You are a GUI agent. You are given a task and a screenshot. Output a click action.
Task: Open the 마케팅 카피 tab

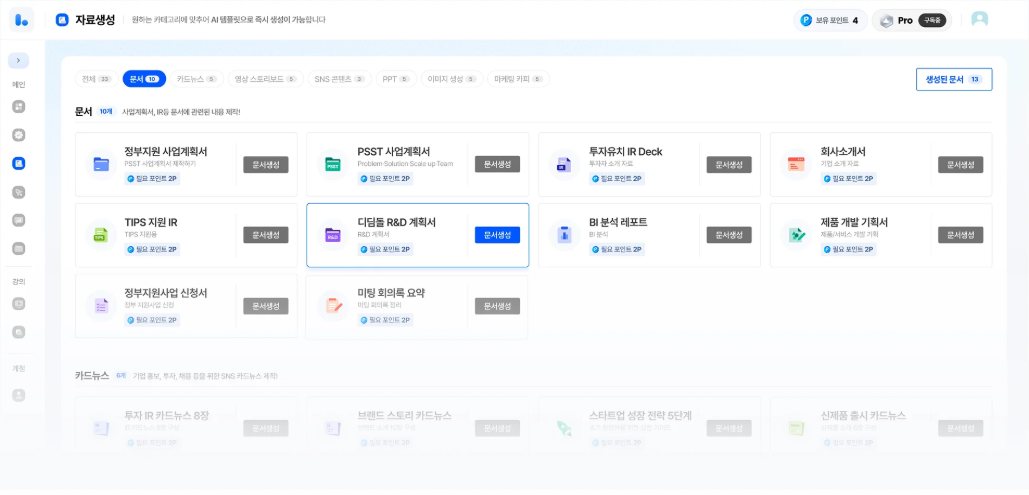tap(518, 79)
